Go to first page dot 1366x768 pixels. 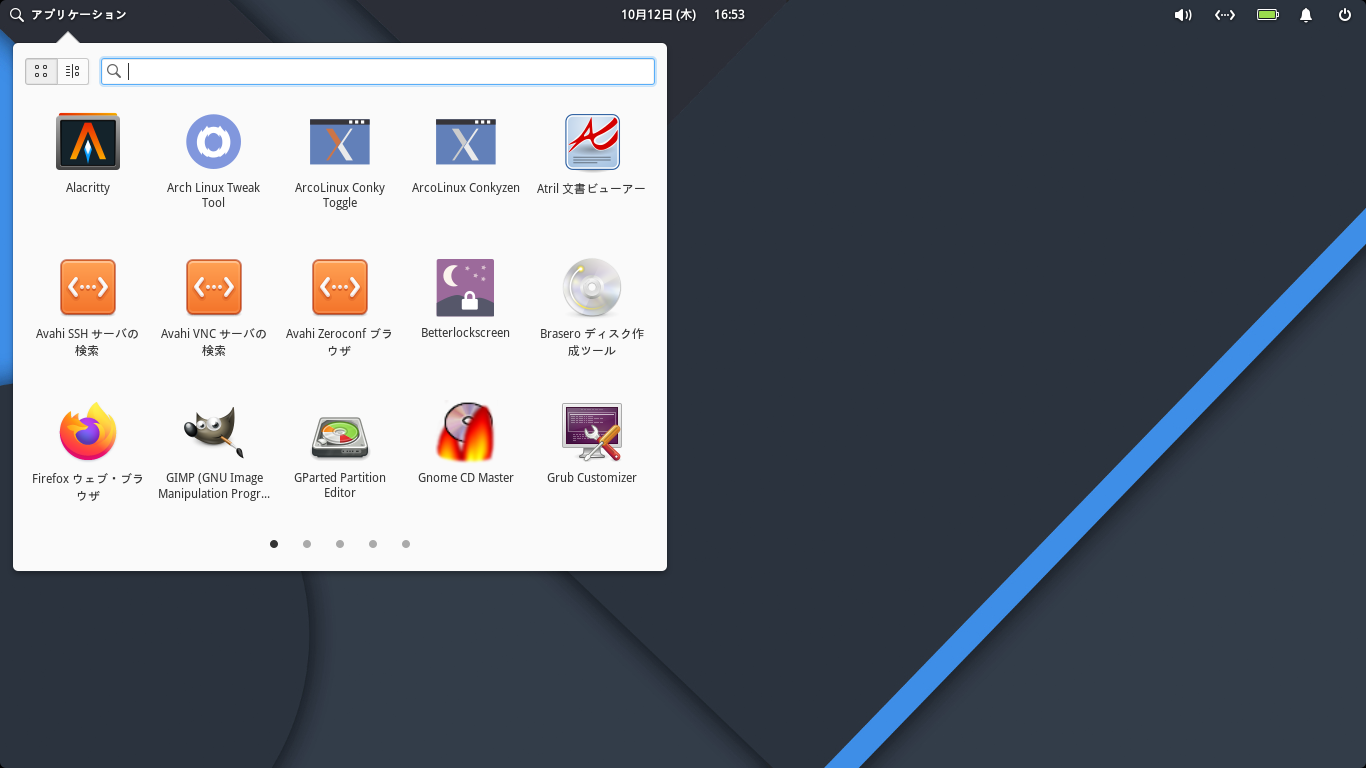pos(274,544)
